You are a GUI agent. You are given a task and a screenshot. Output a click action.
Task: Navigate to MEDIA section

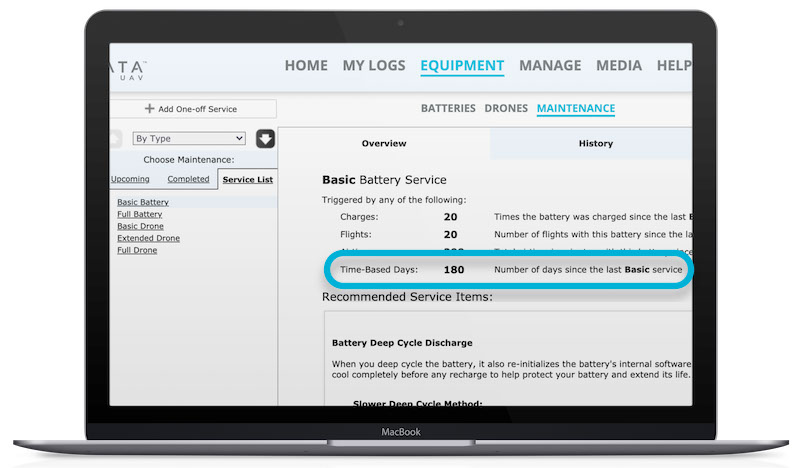click(x=619, y=65)
